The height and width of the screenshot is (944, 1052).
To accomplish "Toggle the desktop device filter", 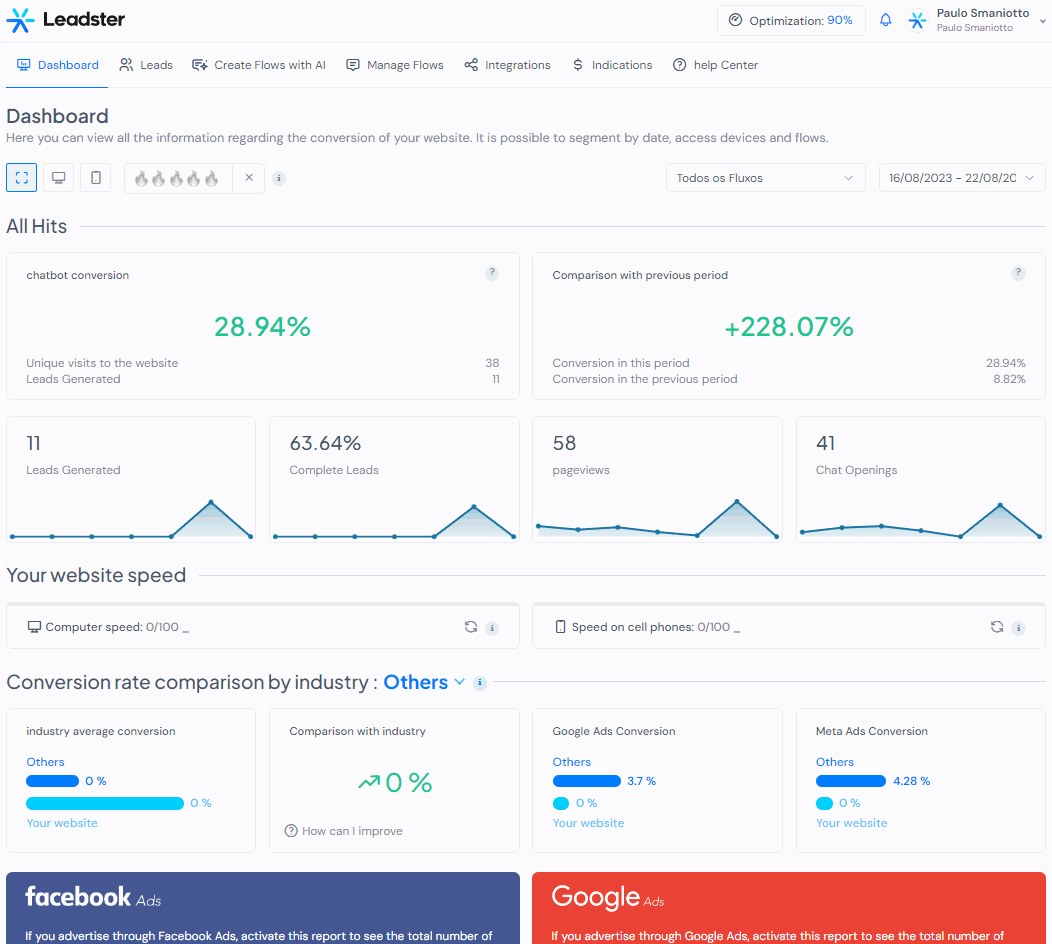I will coord(58,178).
